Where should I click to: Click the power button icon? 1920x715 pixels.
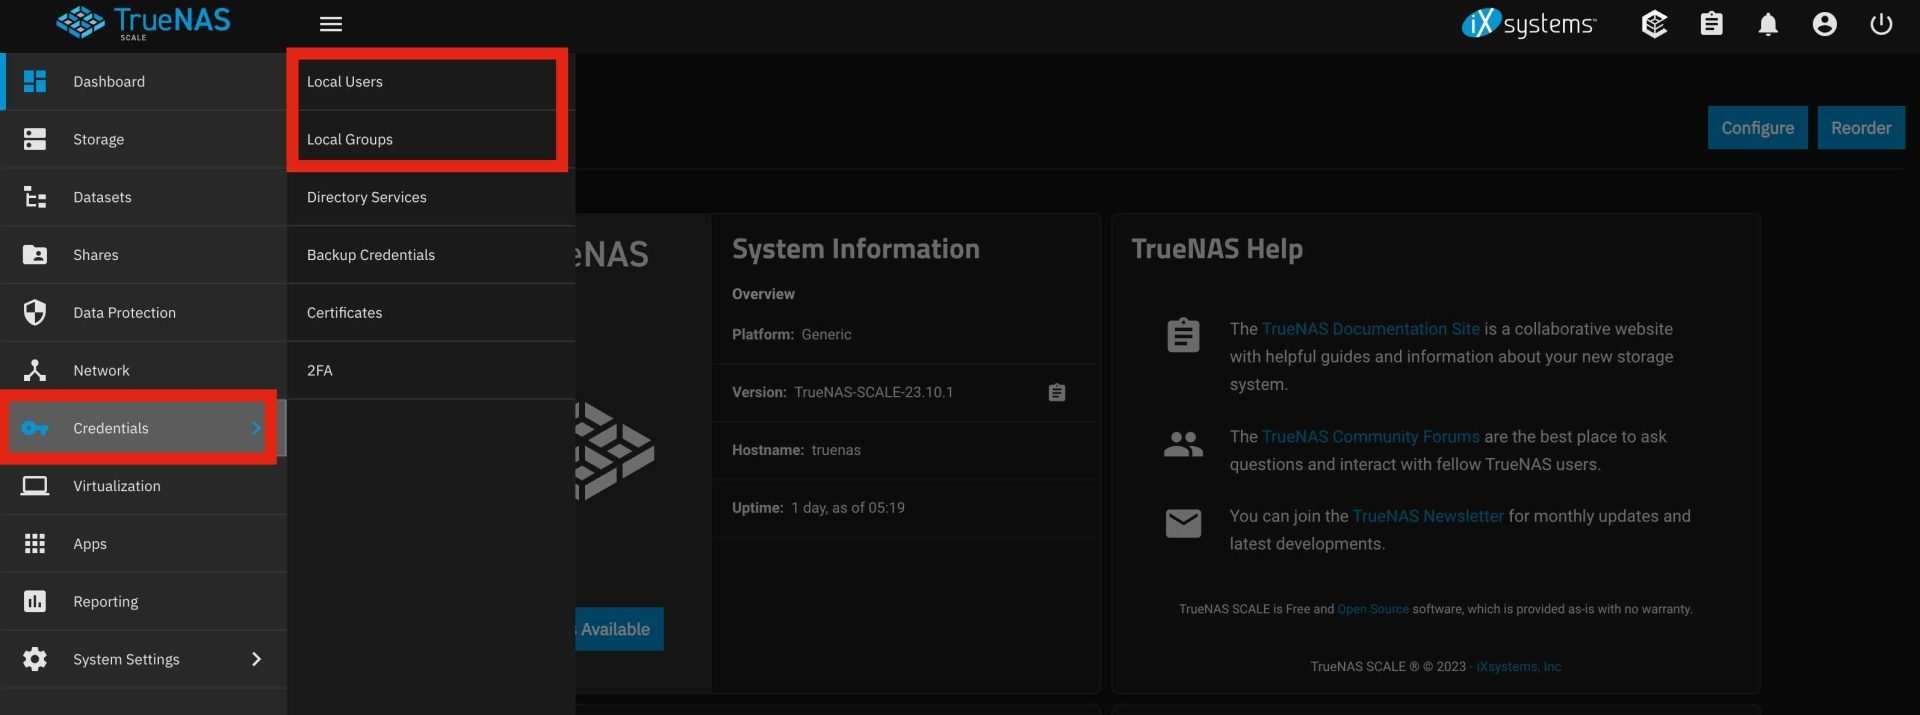1881,24
